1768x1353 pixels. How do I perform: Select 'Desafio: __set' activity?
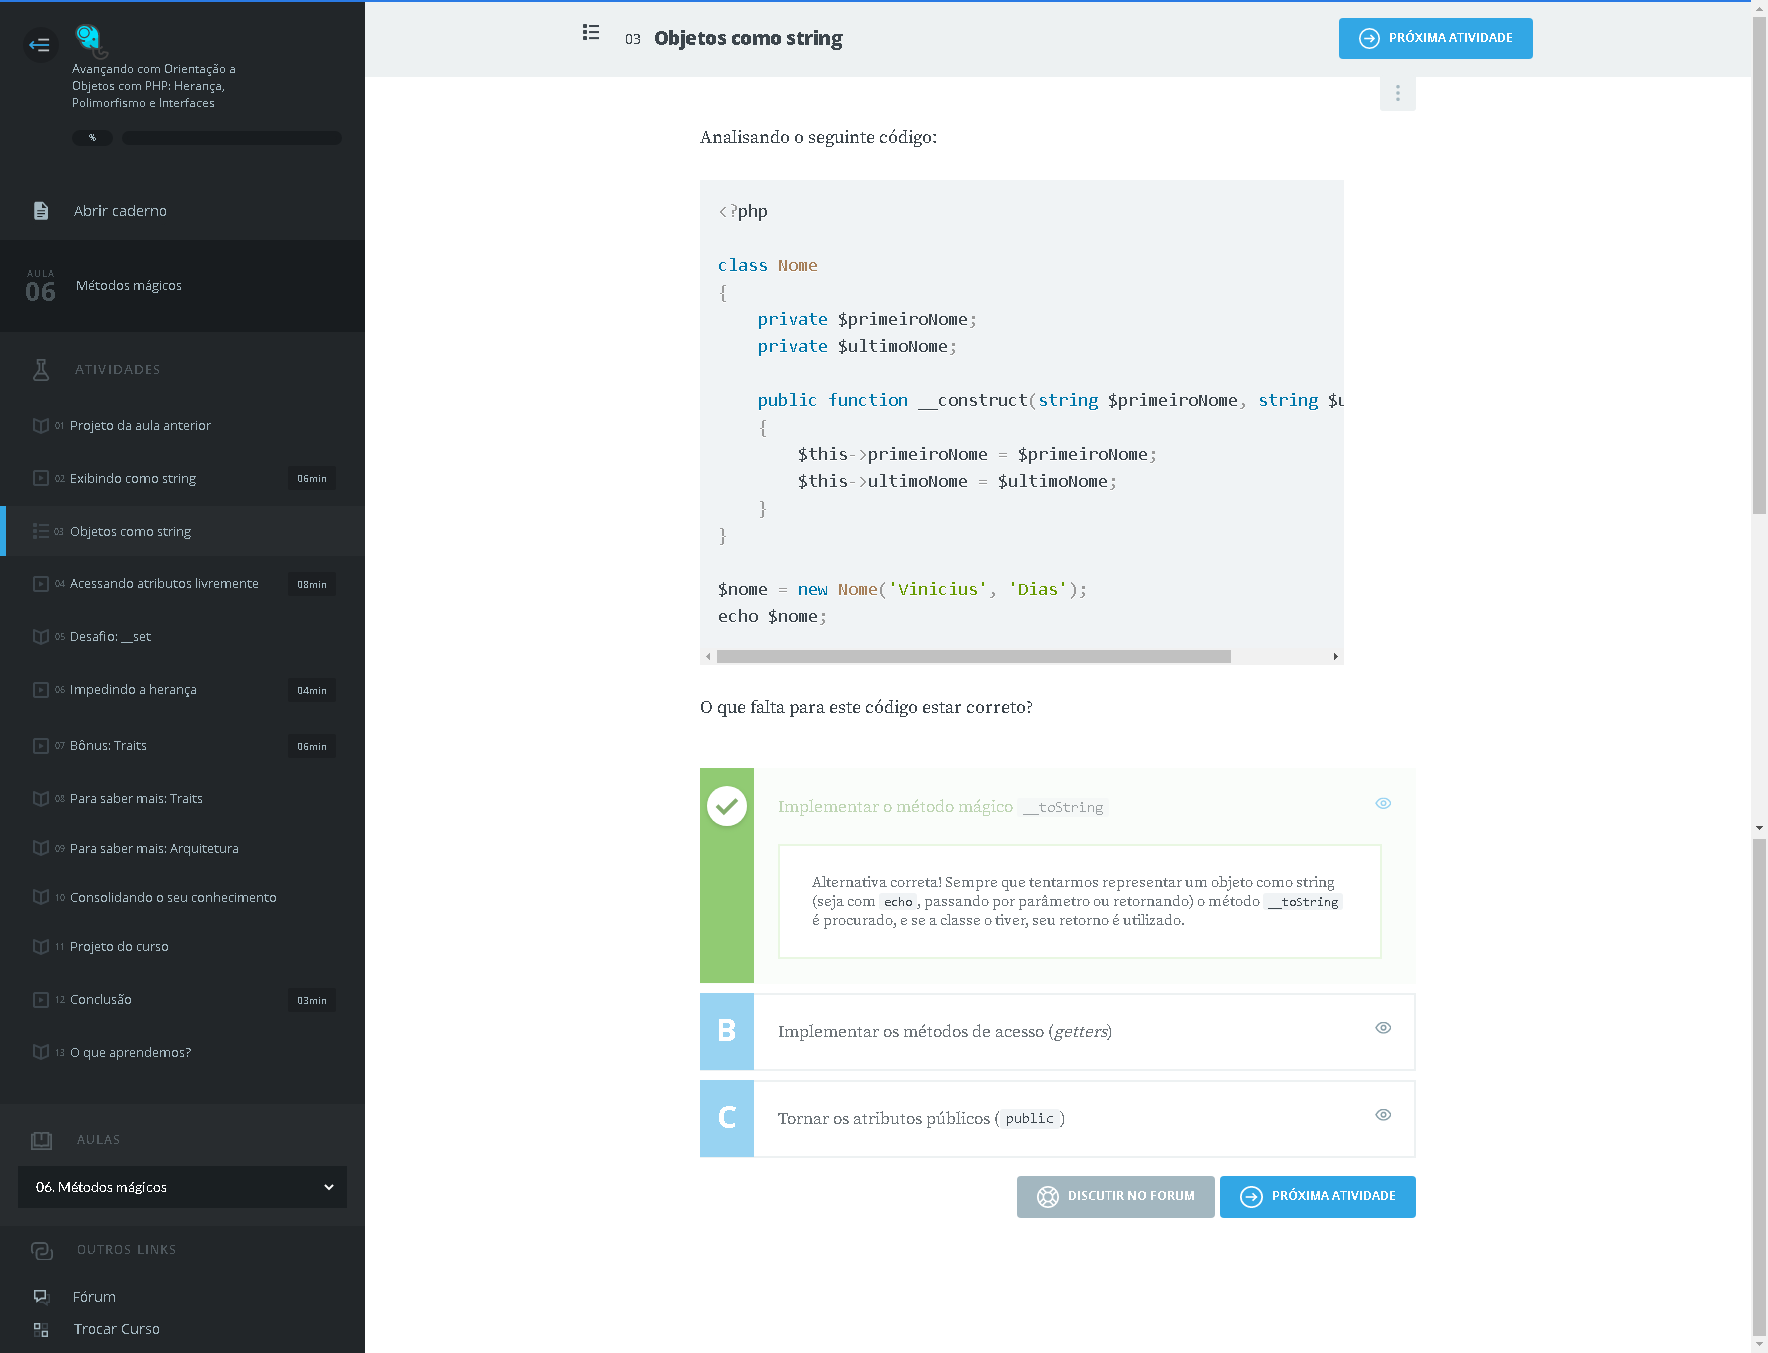pos(110,637)
